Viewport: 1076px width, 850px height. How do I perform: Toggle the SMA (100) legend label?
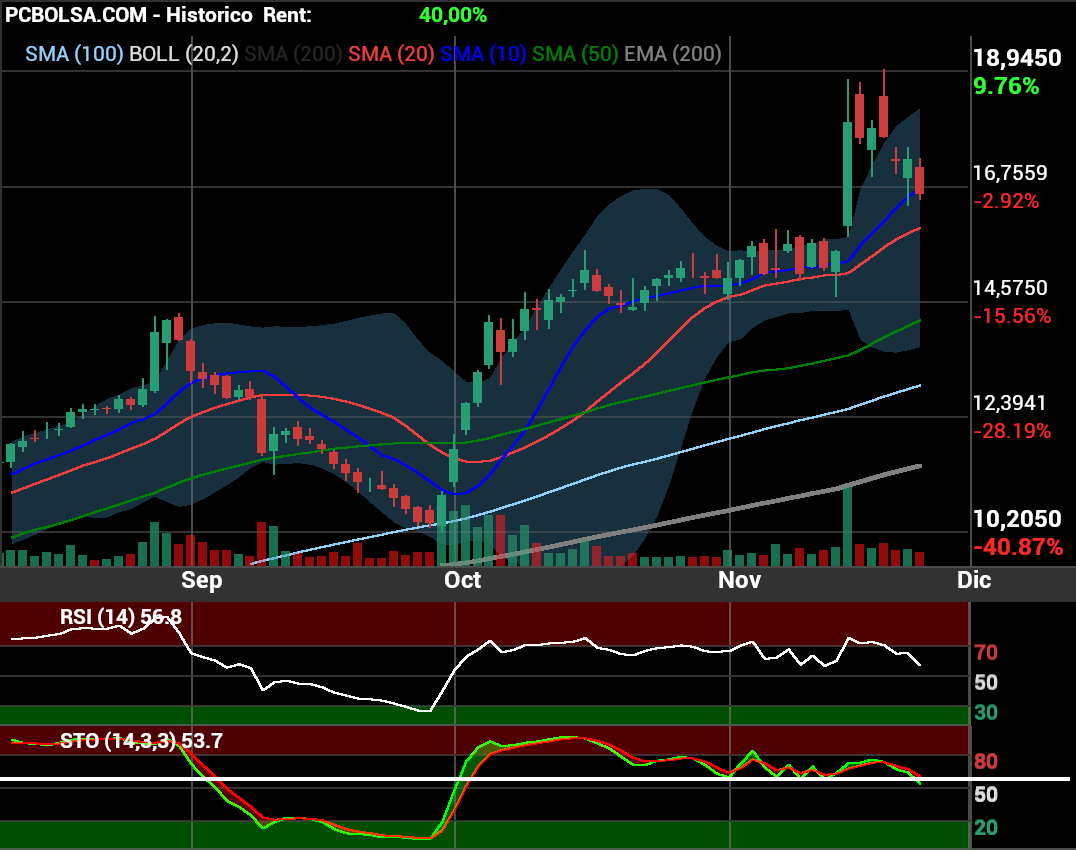(74, 54)
